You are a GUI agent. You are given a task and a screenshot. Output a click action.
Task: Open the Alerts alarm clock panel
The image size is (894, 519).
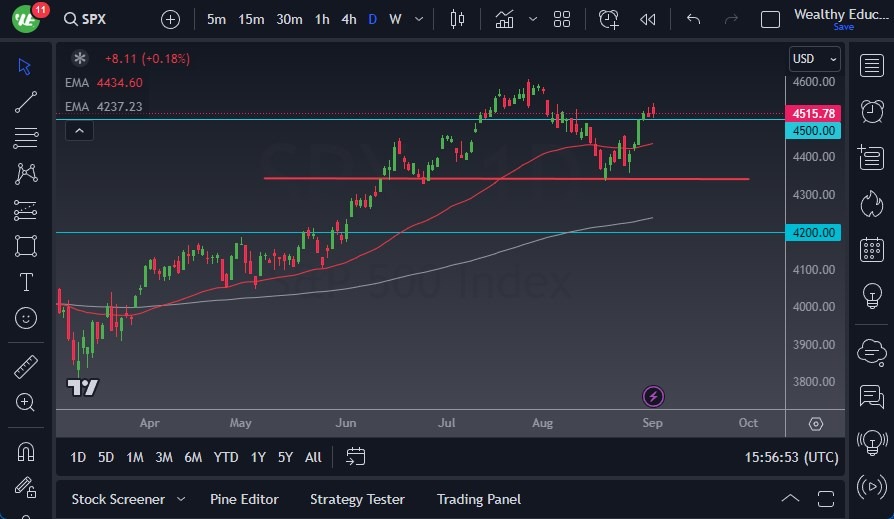pyautogui.click(x=871, y=110)
